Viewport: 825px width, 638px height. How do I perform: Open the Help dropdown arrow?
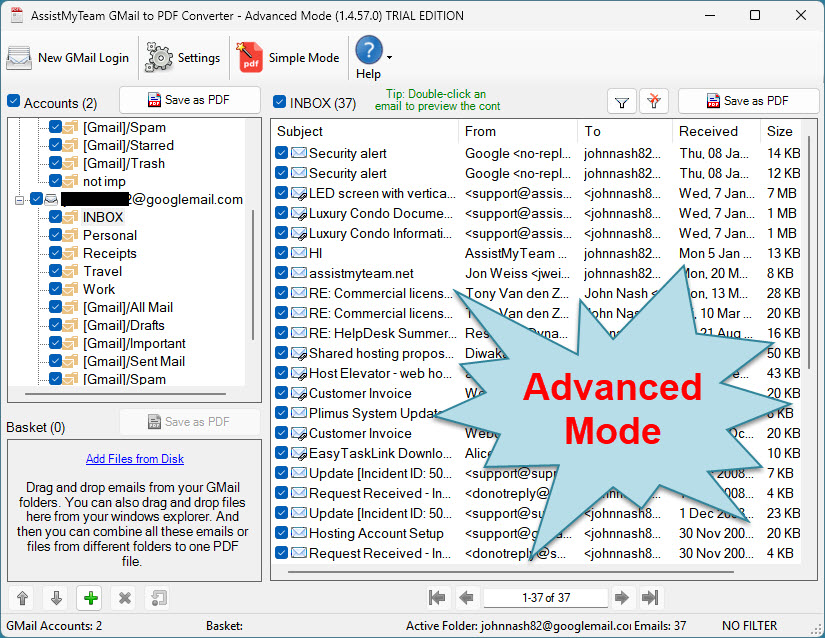tap(389, 58)
